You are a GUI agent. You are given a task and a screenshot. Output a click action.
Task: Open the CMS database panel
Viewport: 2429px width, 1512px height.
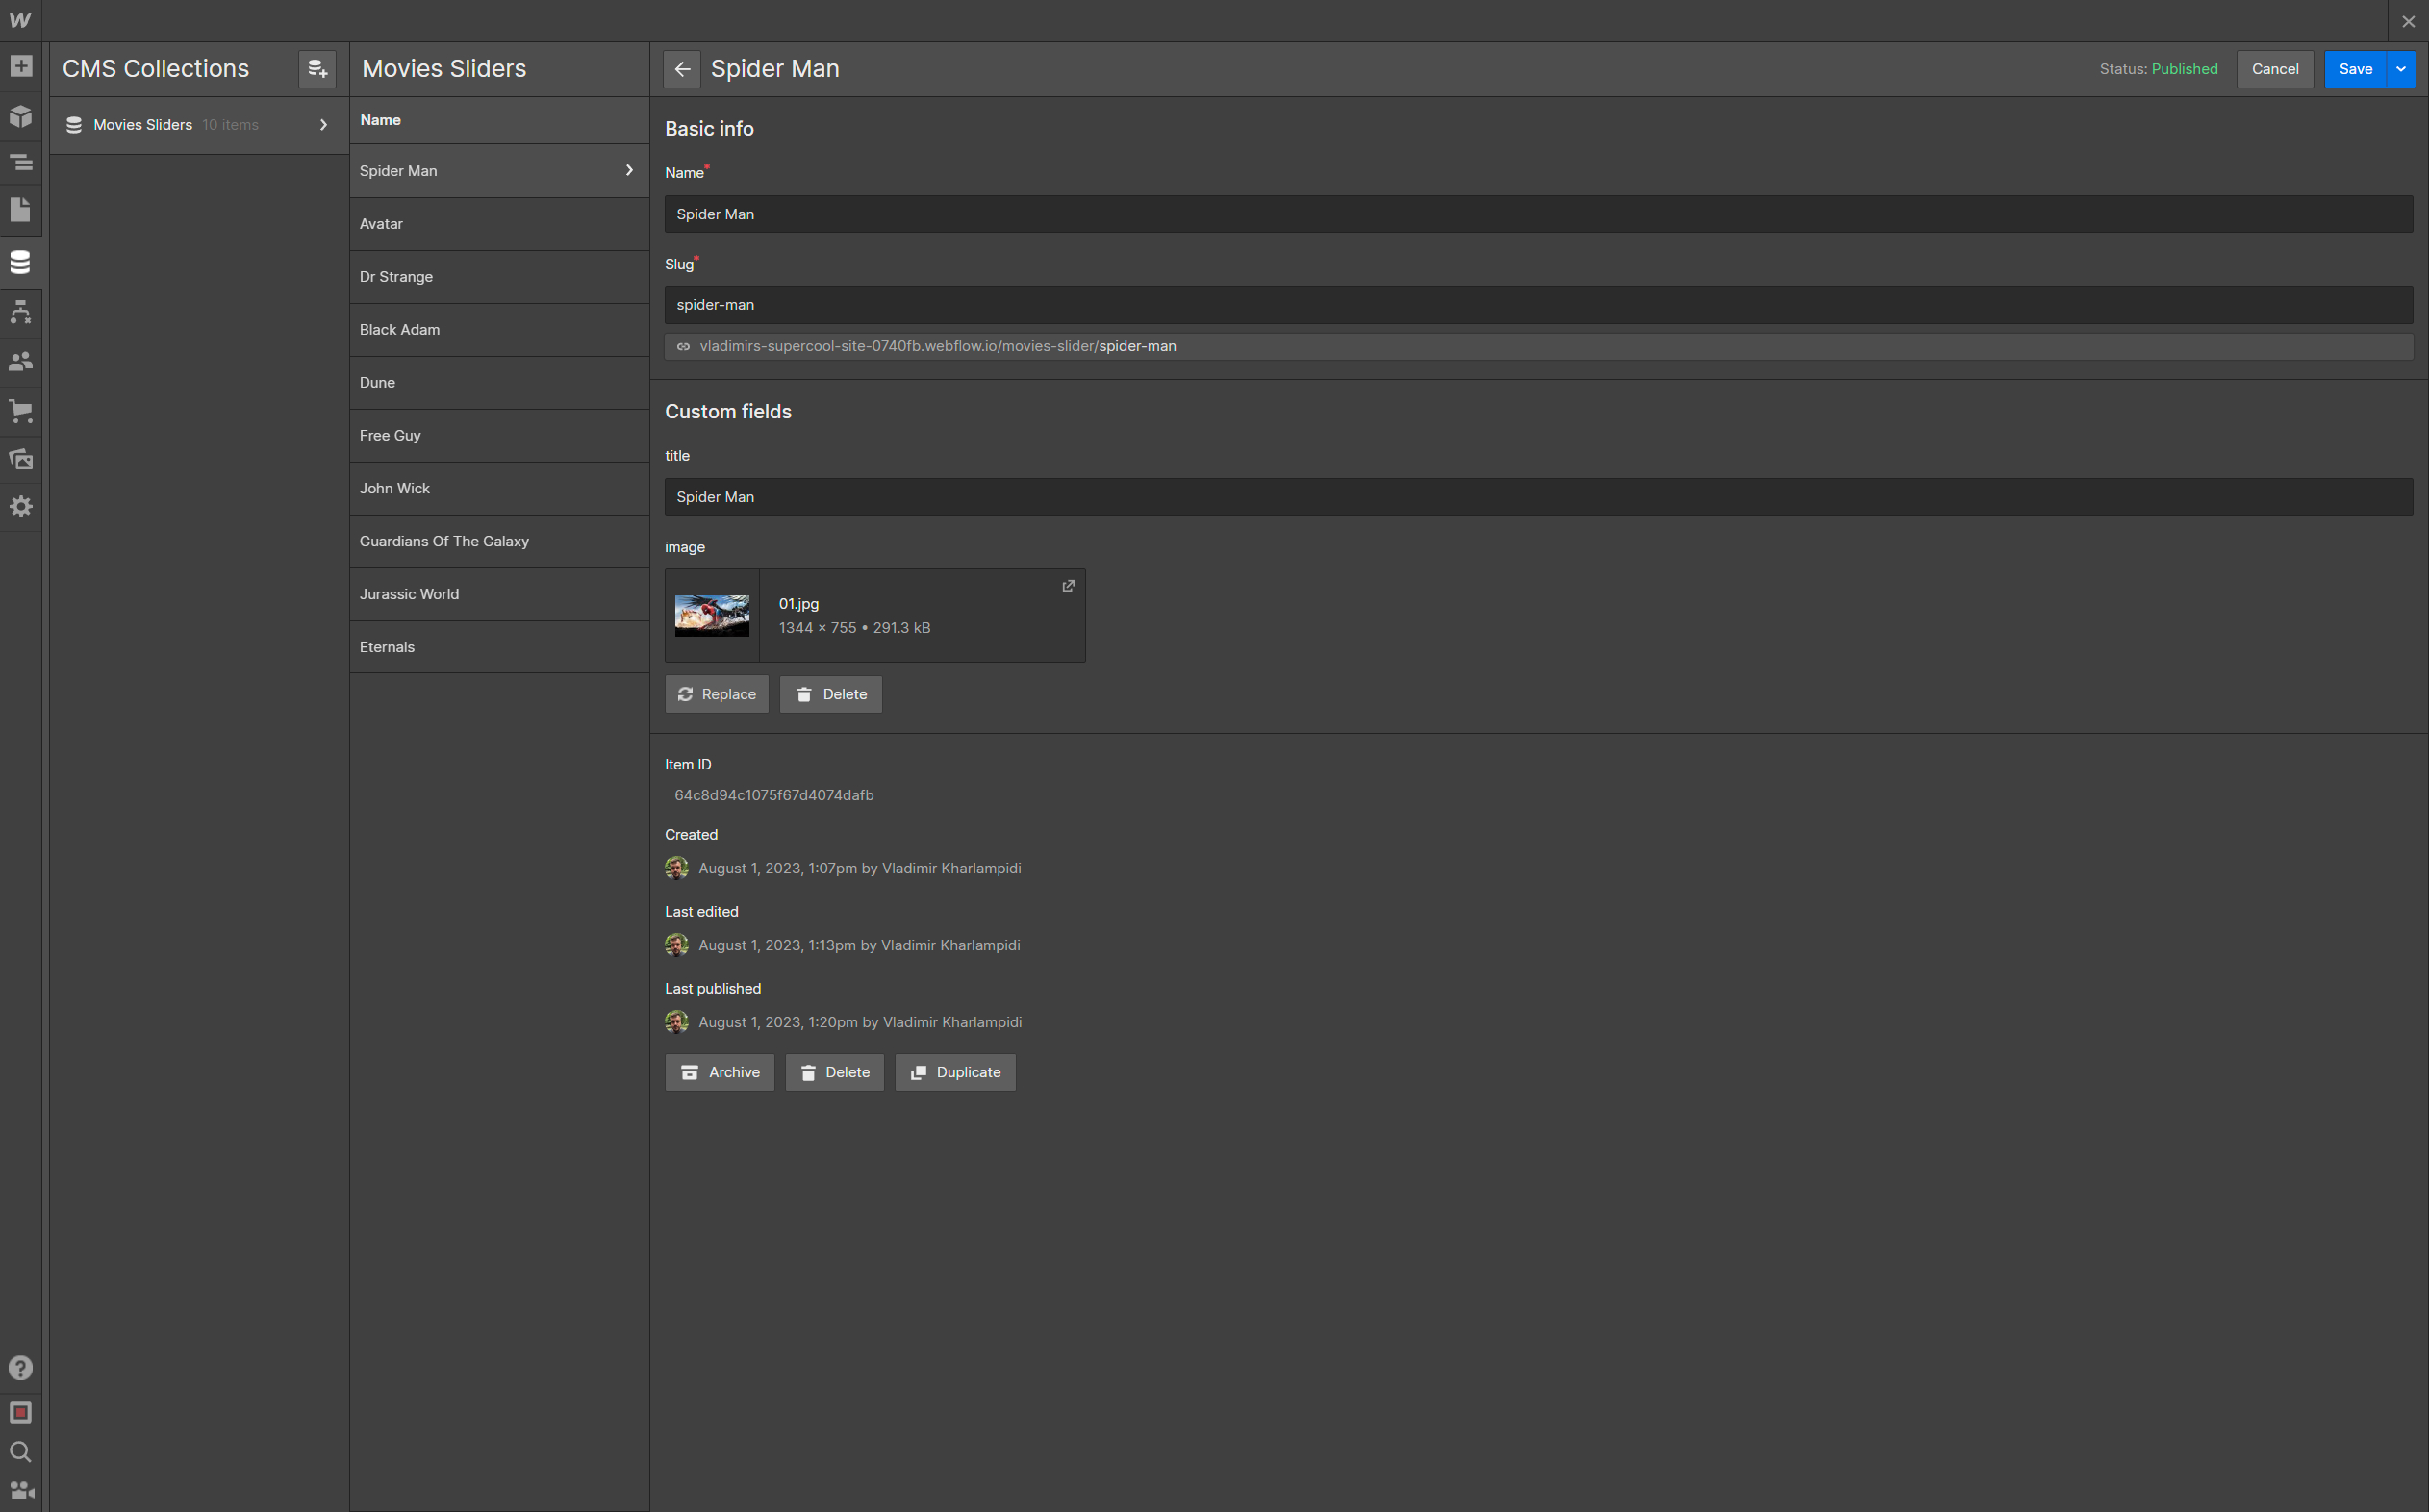pos(20,262)
